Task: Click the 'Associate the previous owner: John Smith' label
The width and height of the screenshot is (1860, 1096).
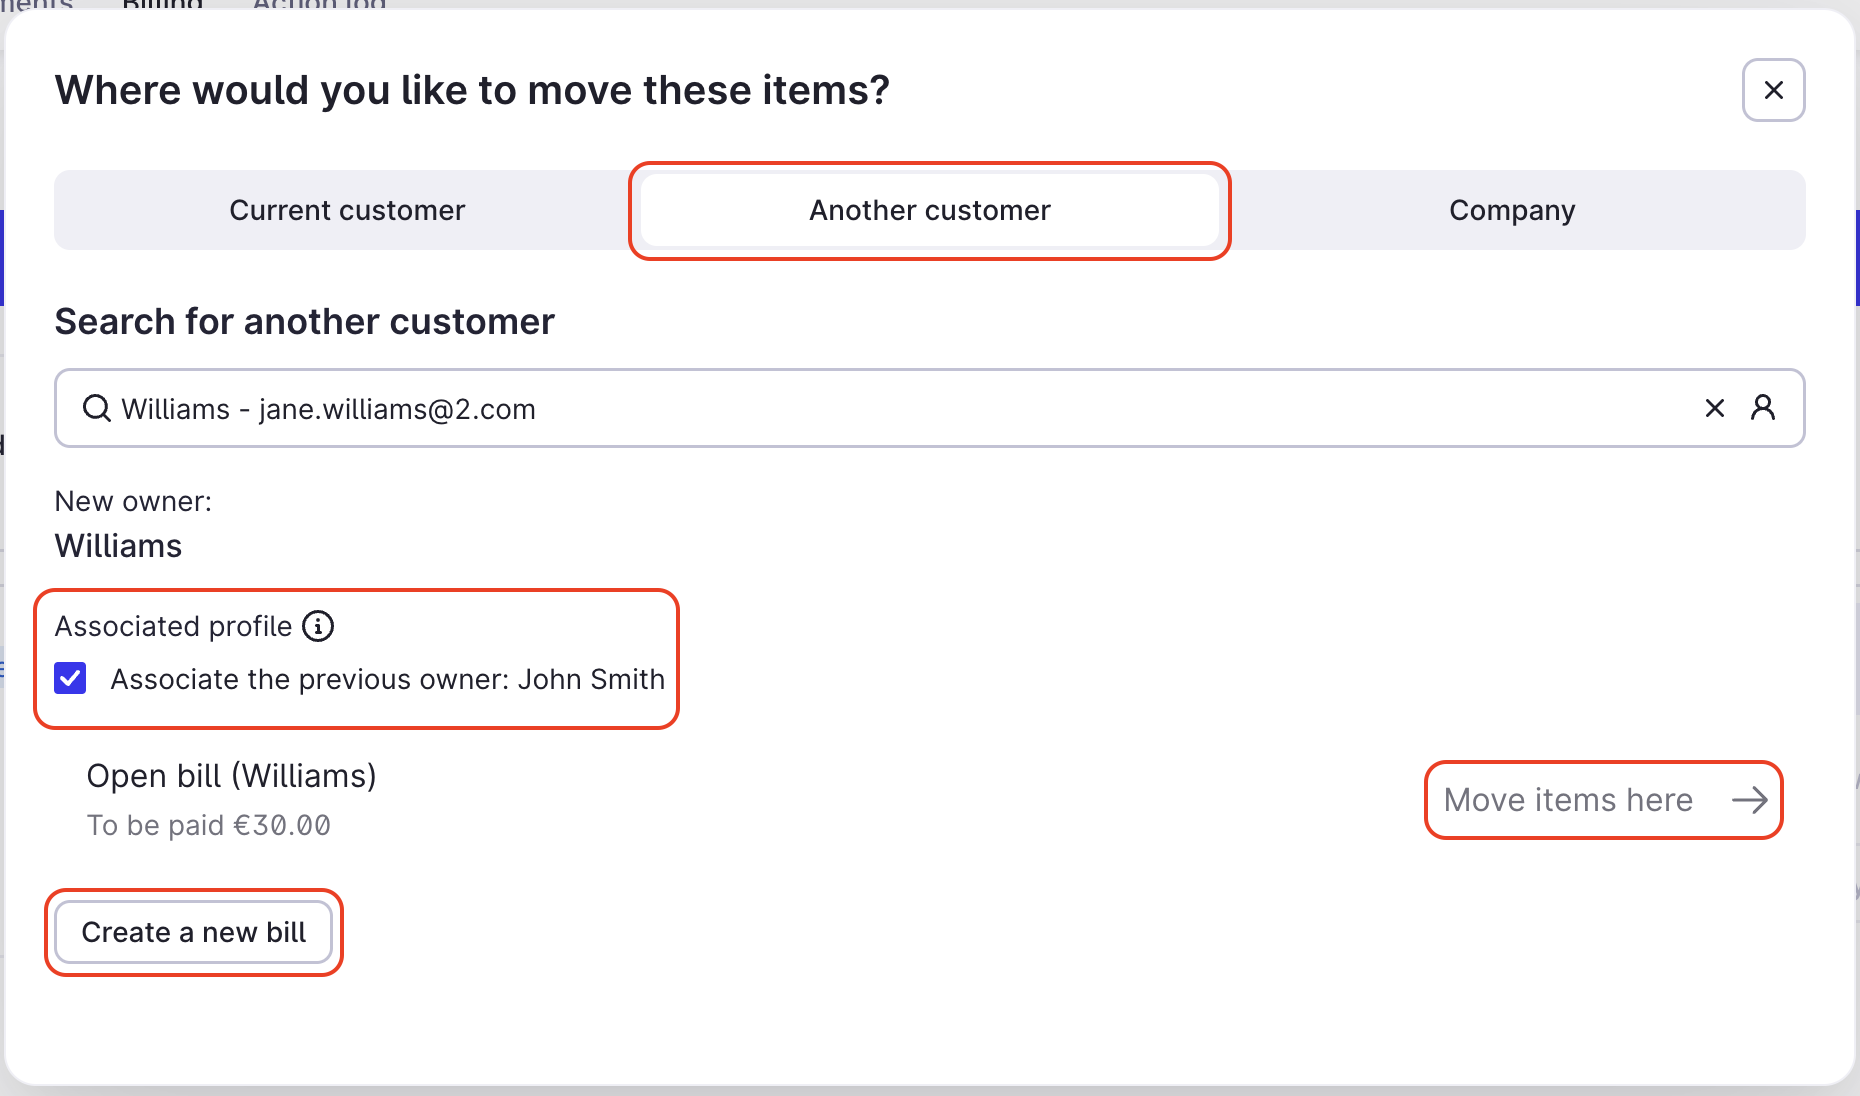Action: click(x=387, y=679)
